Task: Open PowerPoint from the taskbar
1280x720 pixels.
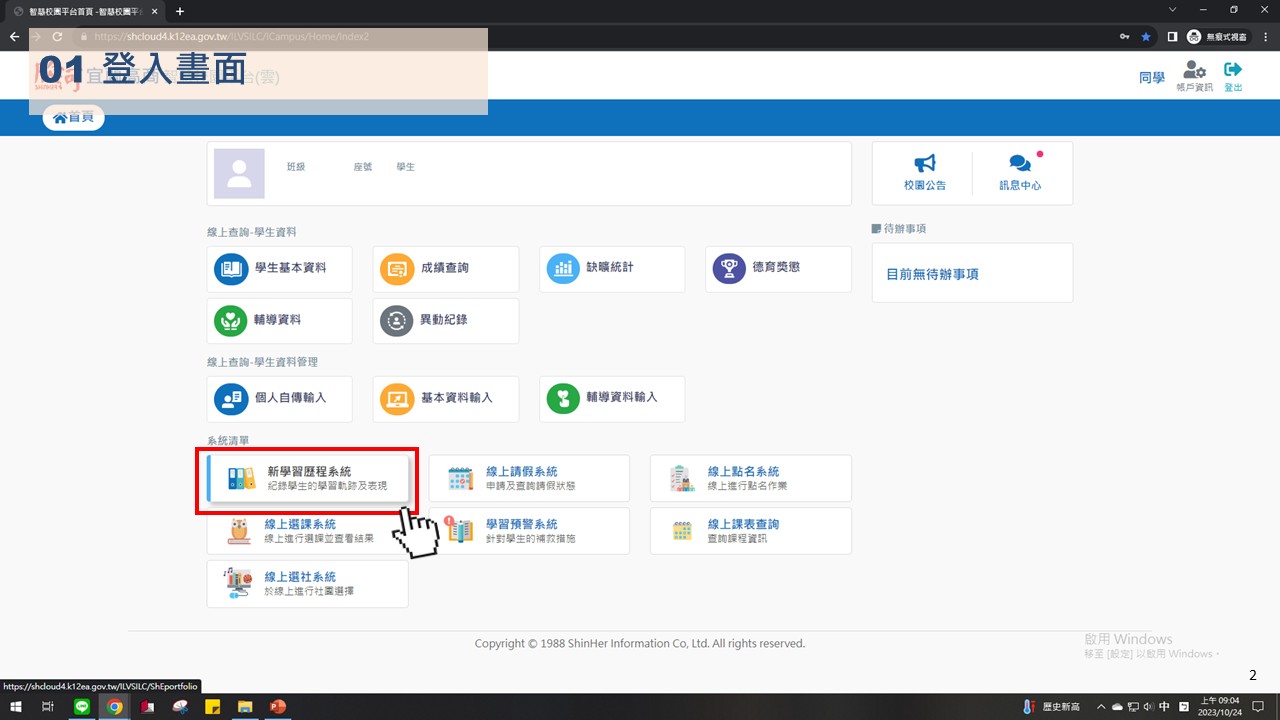Action: pos(277,707)
